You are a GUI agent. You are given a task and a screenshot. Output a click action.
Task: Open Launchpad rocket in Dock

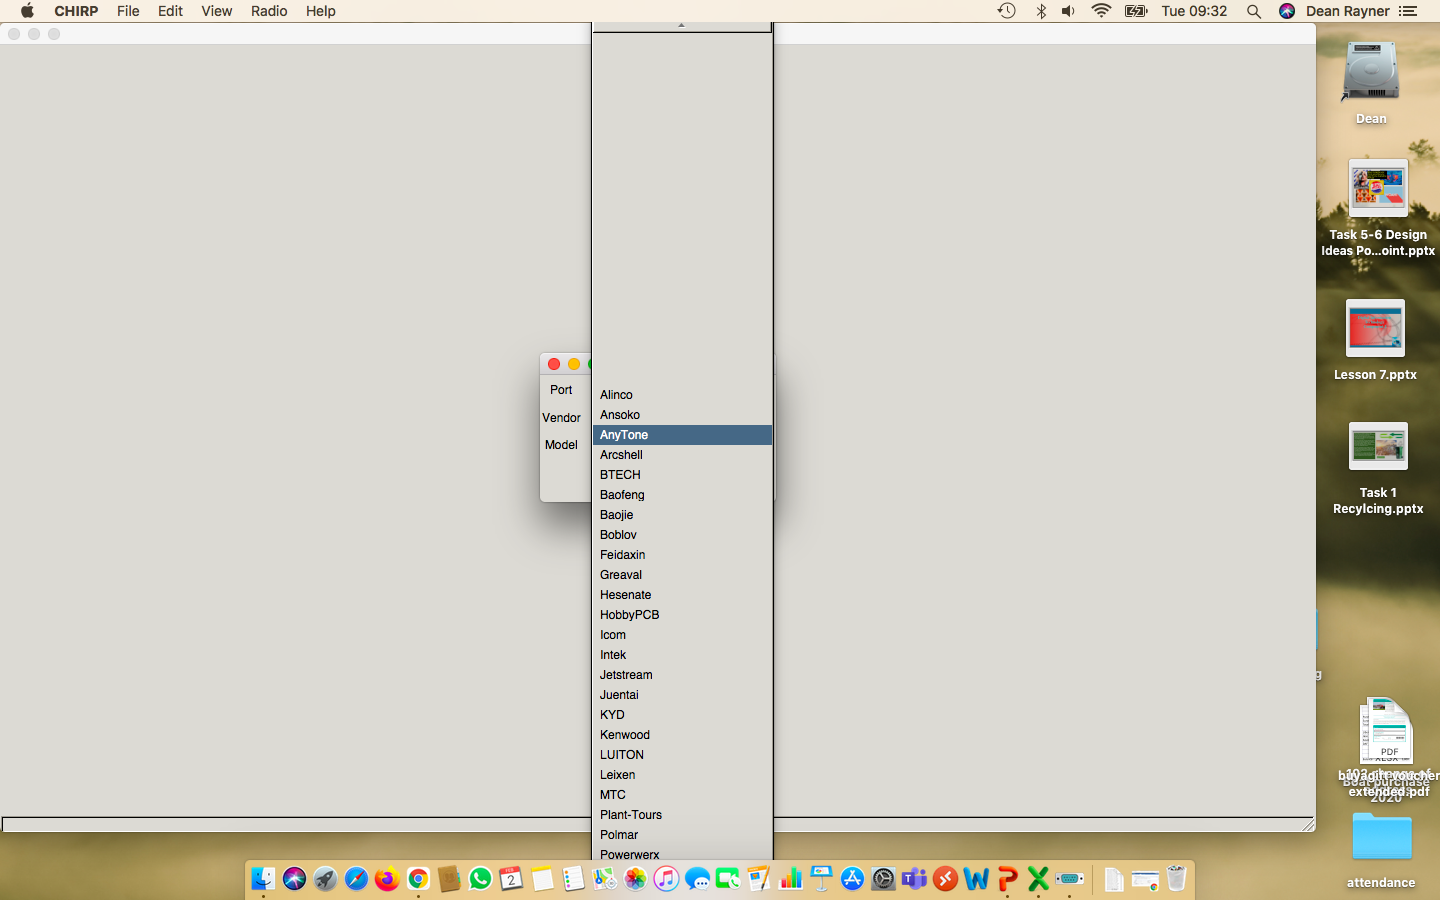tap(325, 879)
